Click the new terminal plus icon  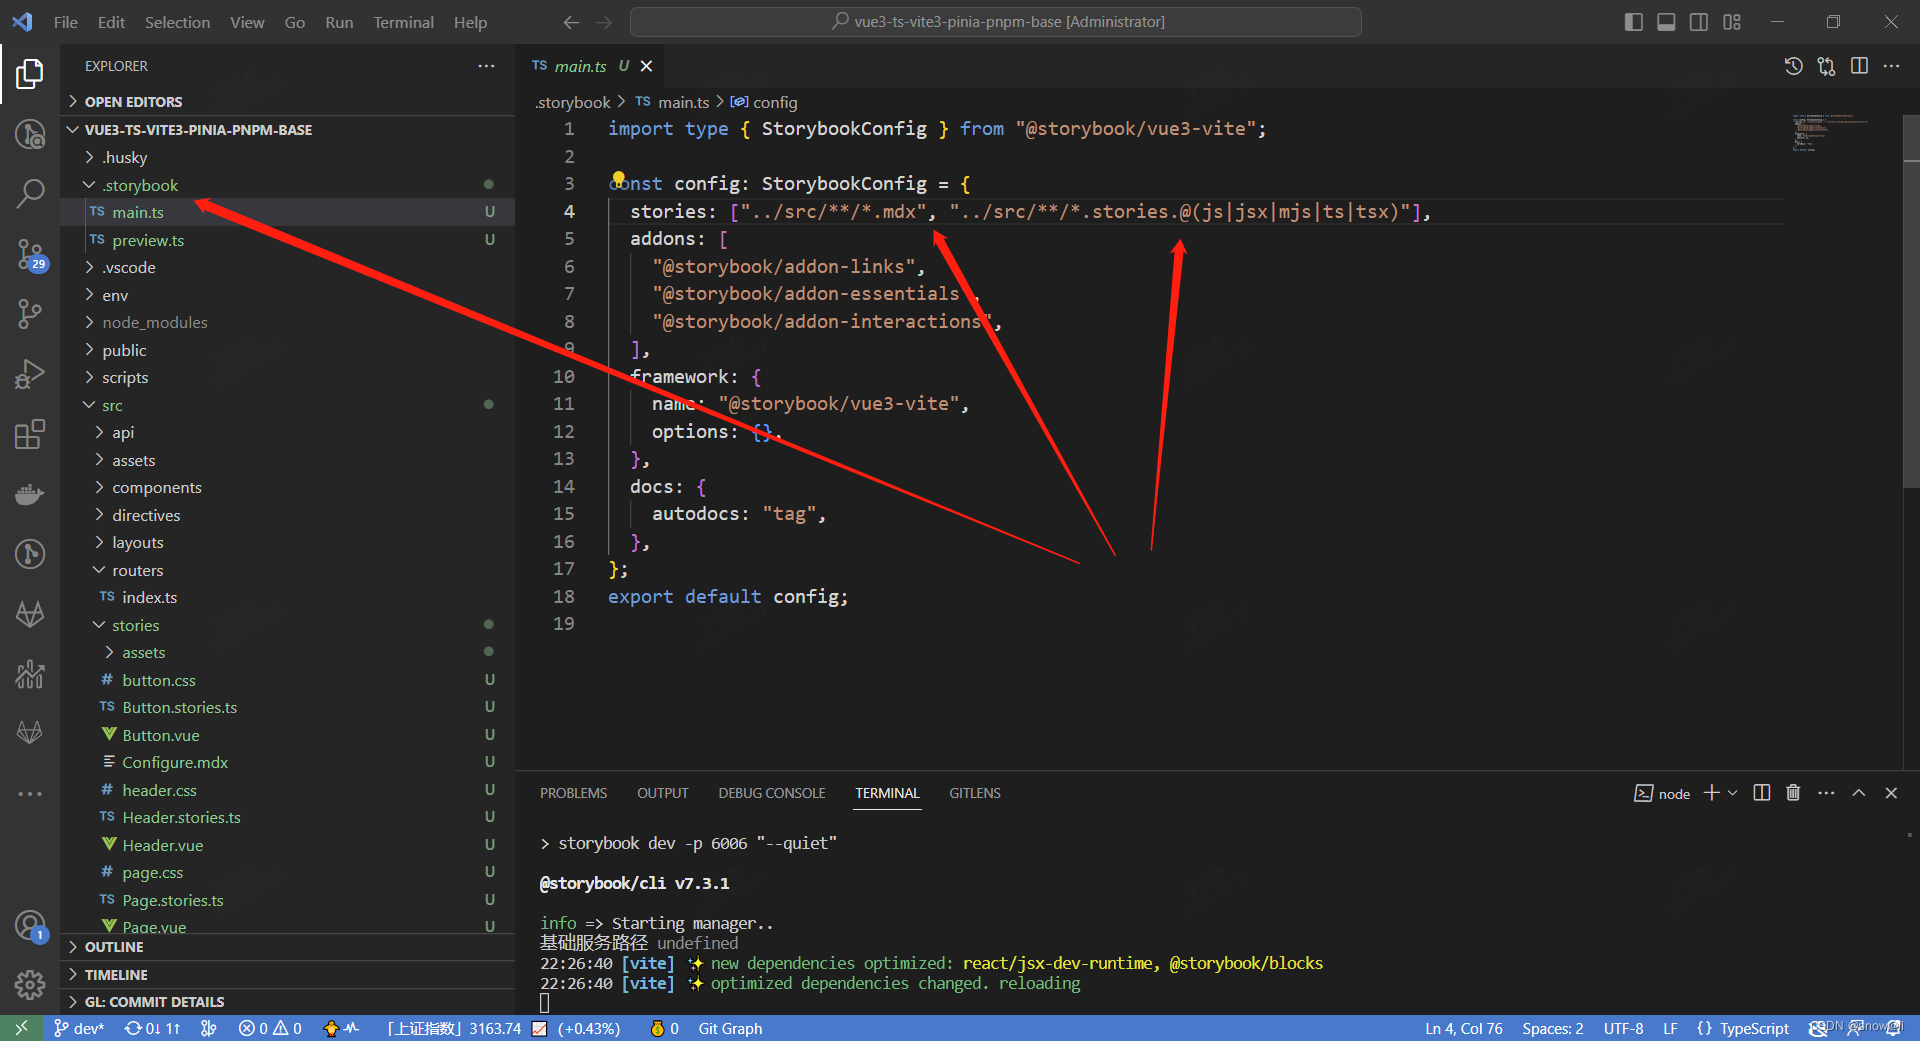tap(1712, 793)
